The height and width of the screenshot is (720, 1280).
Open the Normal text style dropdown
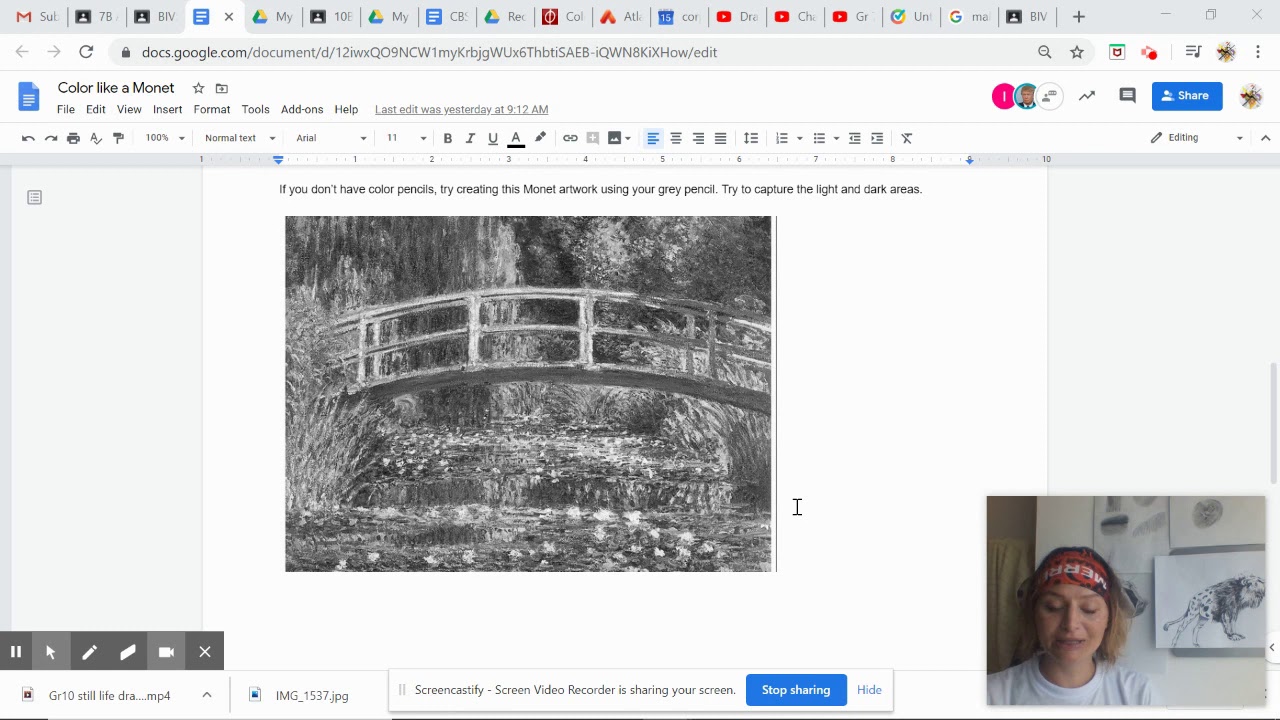(x=240, y=138)
